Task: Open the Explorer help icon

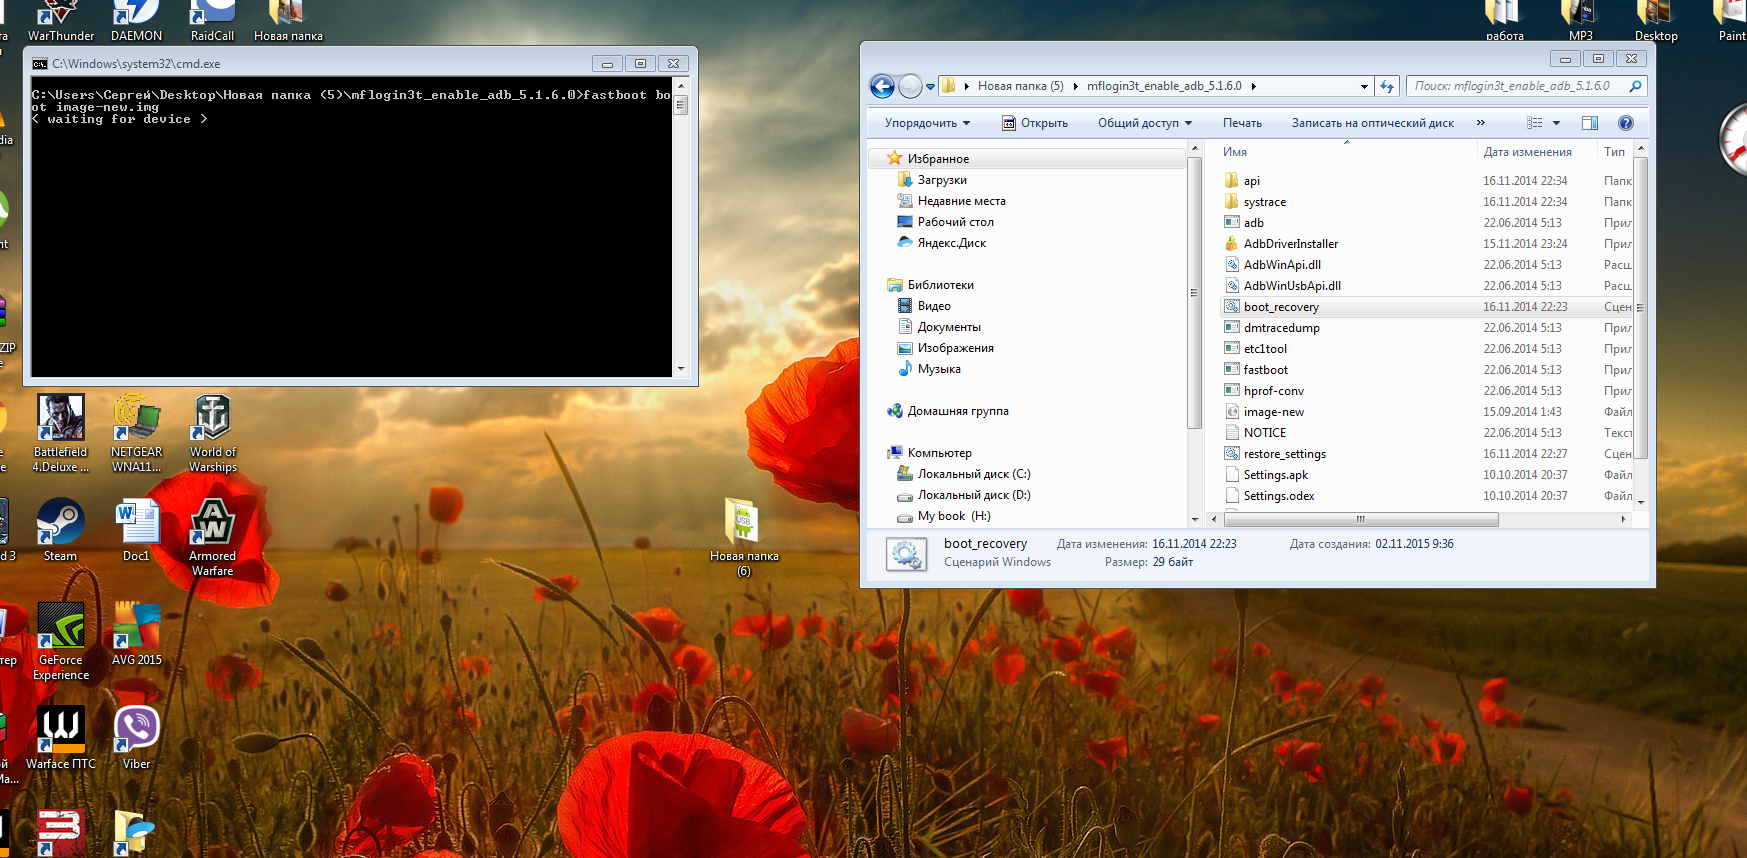Action: point(1625,123)
